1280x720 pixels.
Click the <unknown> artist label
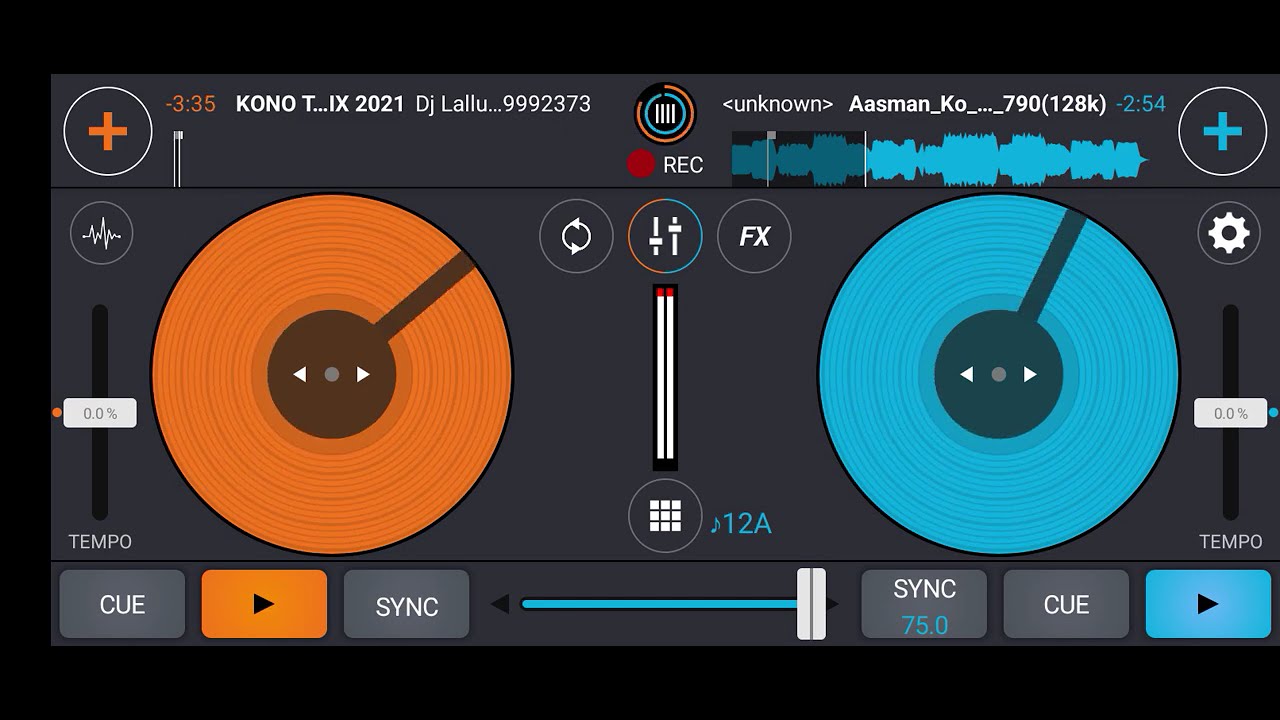click(777, 103)
